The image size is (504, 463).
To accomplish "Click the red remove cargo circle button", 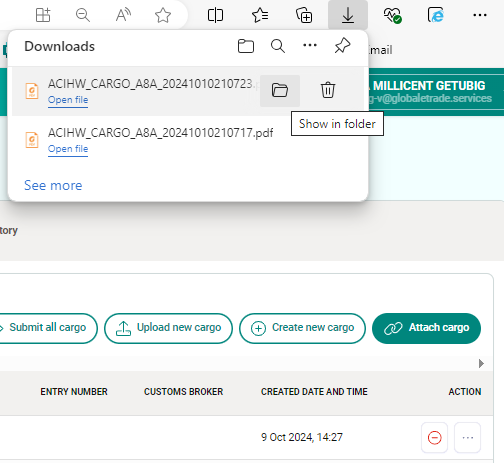I will point(434,438).
